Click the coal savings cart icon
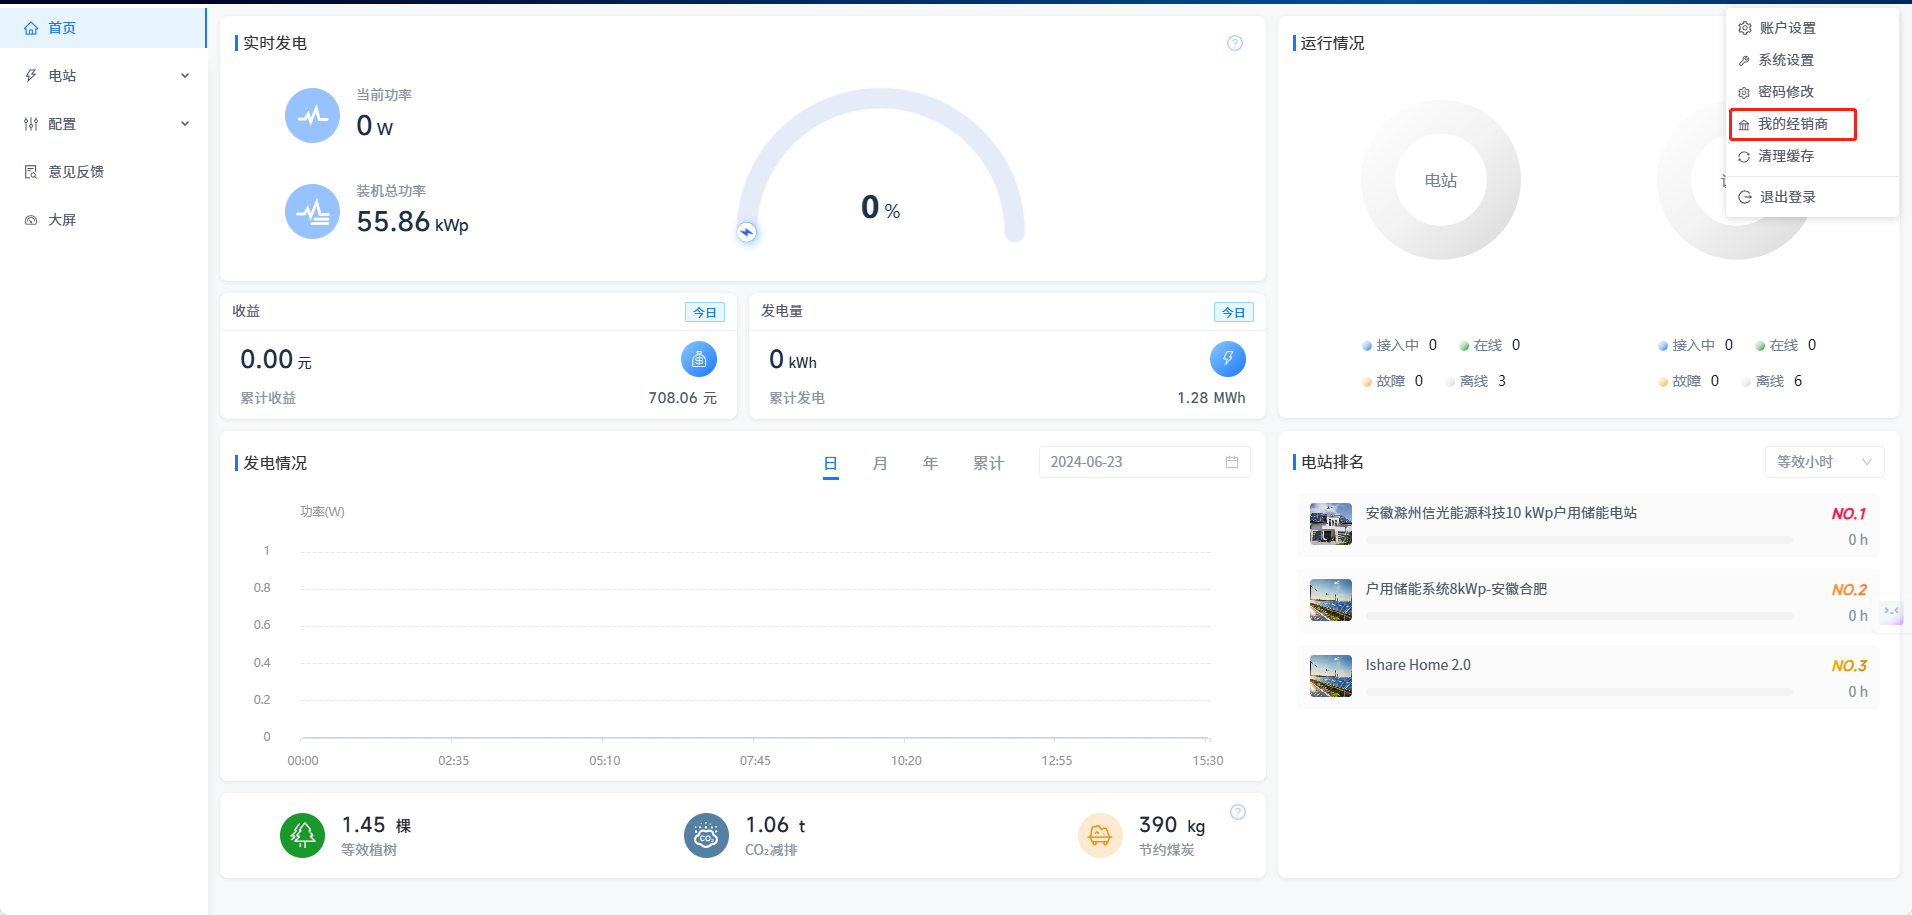 [x=1100, y=835]
